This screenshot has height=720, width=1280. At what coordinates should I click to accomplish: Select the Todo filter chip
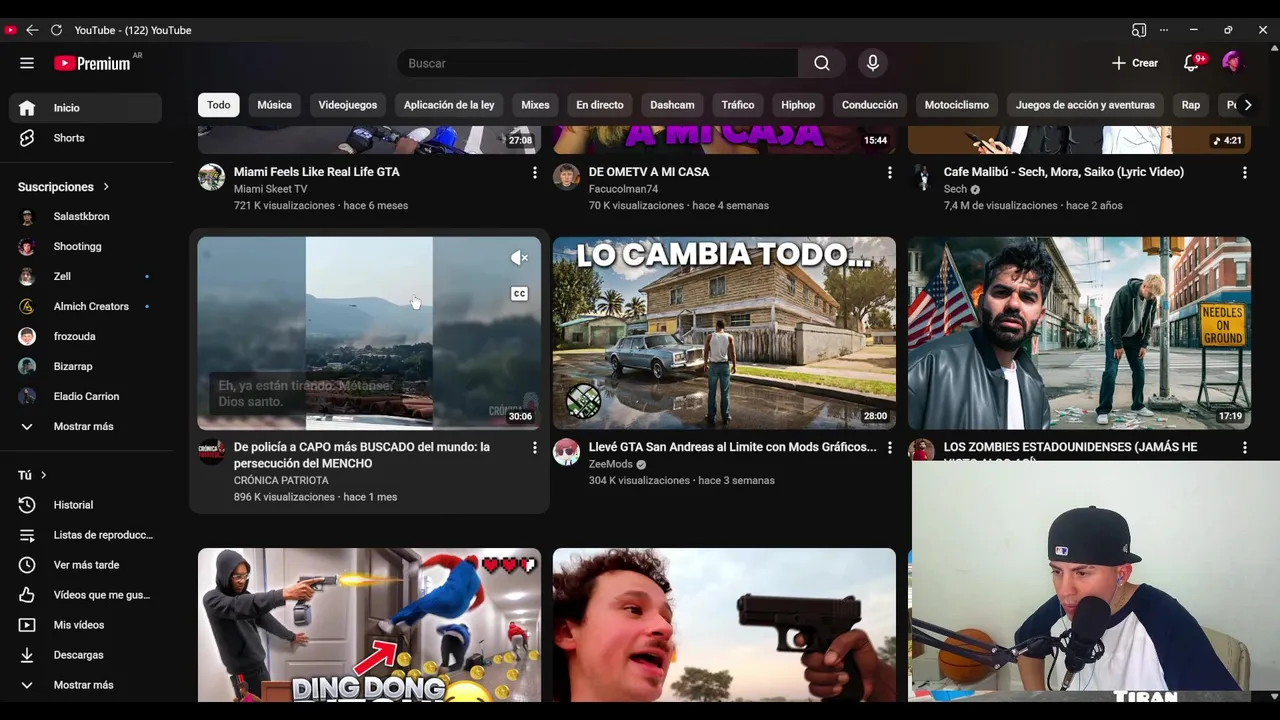click(219, 105)
